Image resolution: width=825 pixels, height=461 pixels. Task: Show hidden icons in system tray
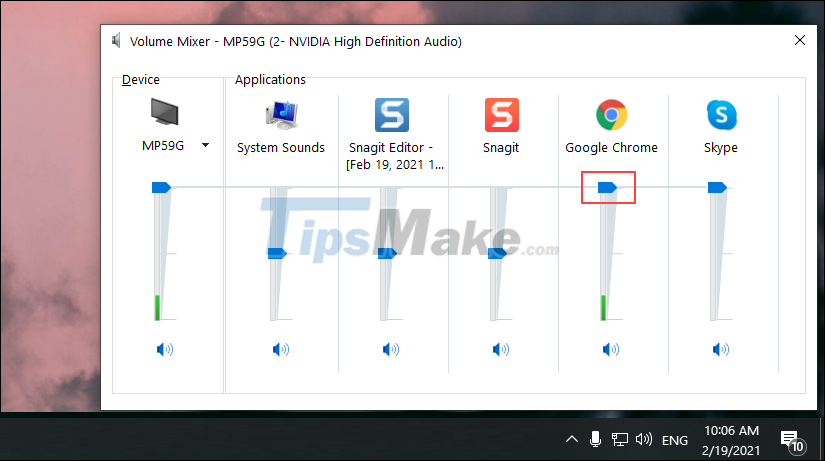click(x=572, y=439)
